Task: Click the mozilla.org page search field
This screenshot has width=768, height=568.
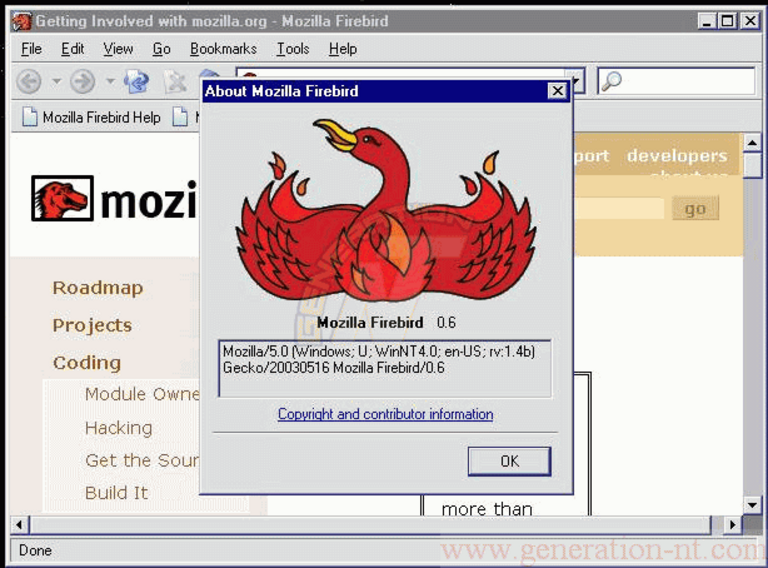Action: click(x=619, y=209)
